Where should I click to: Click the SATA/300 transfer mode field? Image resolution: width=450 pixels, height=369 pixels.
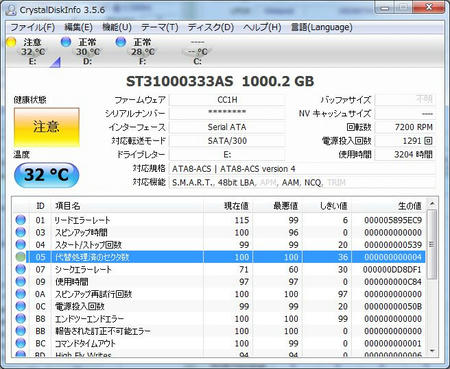[x=227, y=141]
